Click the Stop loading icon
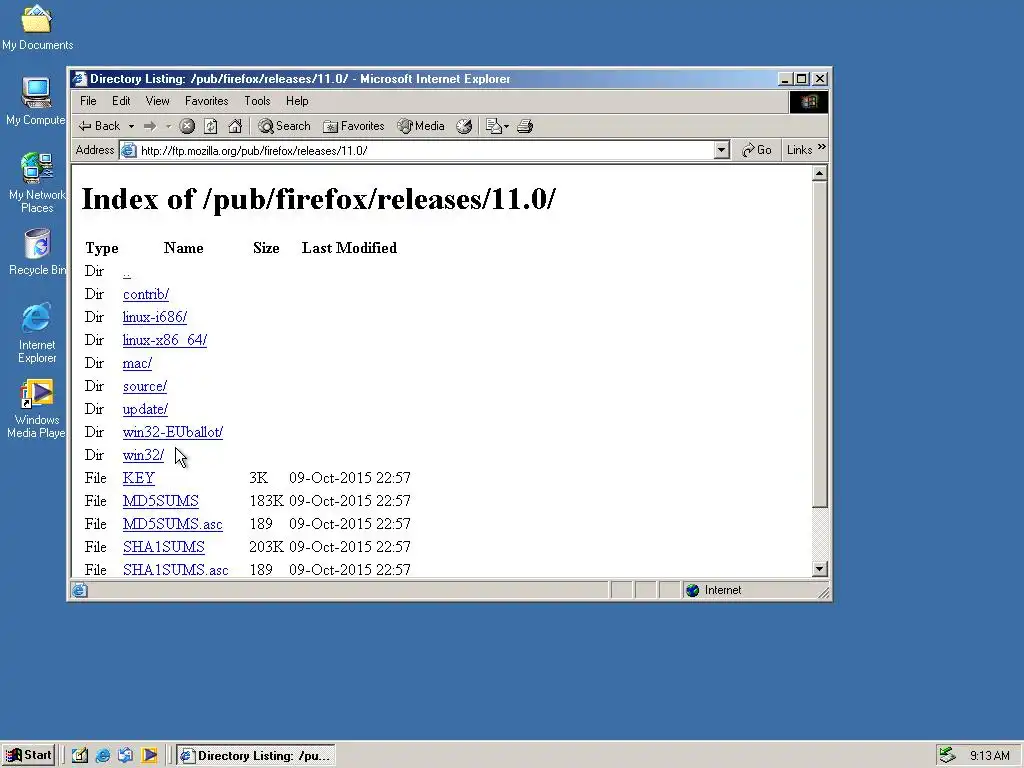 point(187,126)
